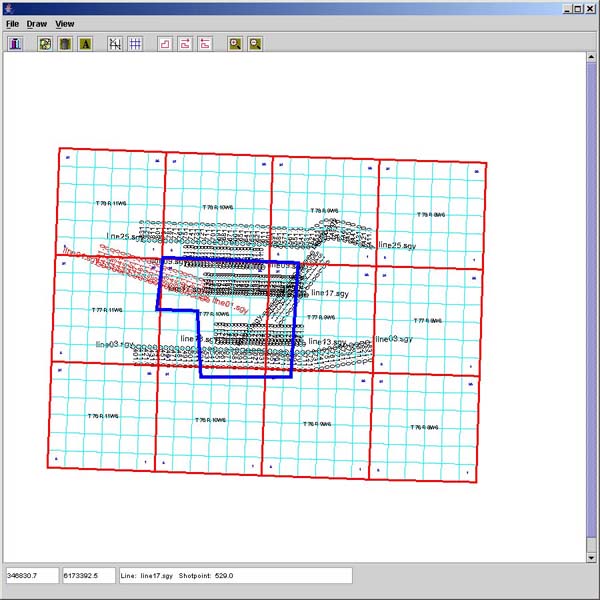This screenshot has height=600, width=600.
Task: Select the letter A text tool
Action: click(85, 43)
